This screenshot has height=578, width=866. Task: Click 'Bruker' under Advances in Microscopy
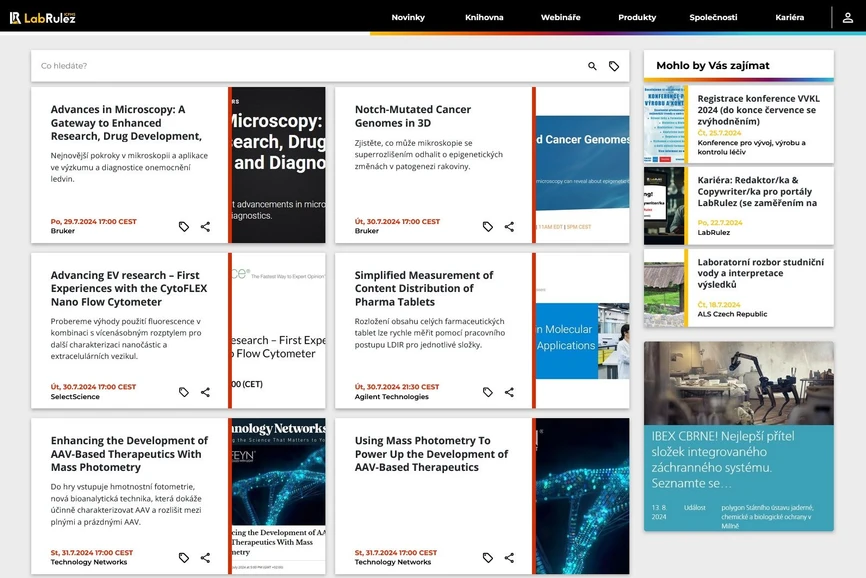[x=62, y=231]
